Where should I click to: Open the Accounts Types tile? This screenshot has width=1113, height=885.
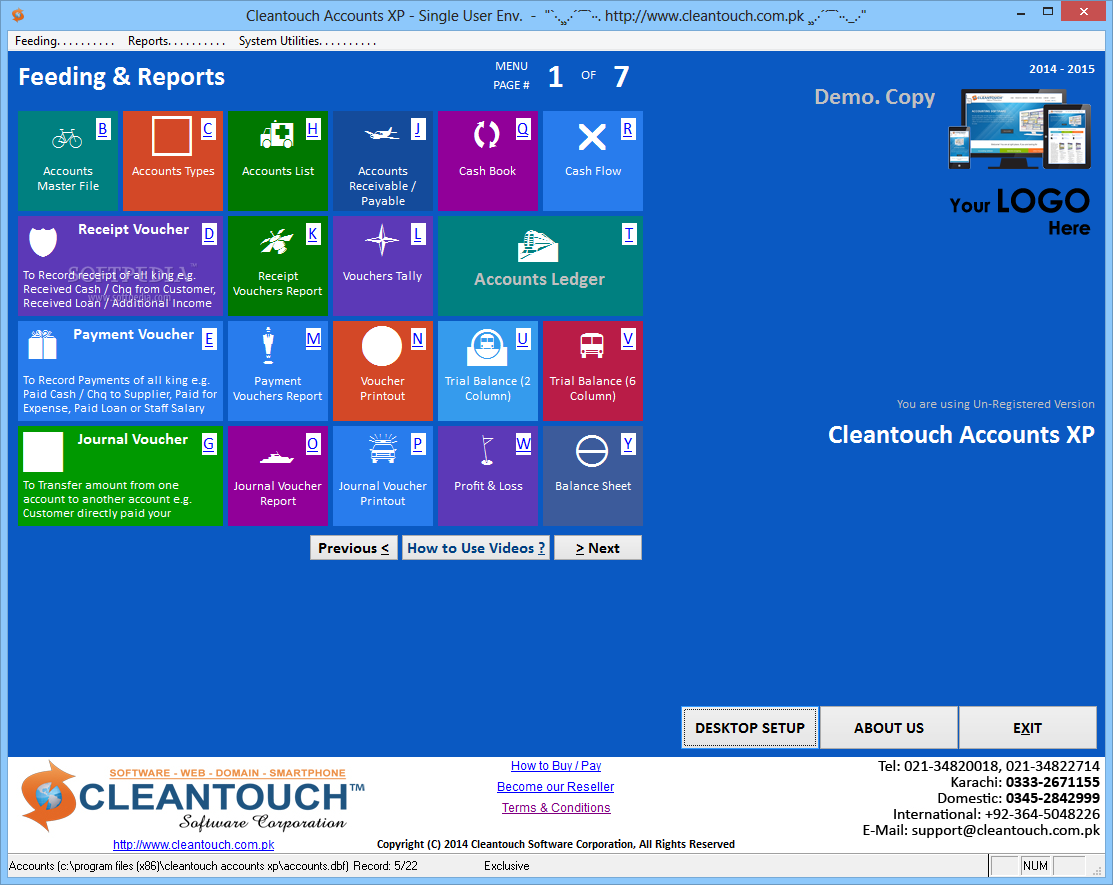172,160
